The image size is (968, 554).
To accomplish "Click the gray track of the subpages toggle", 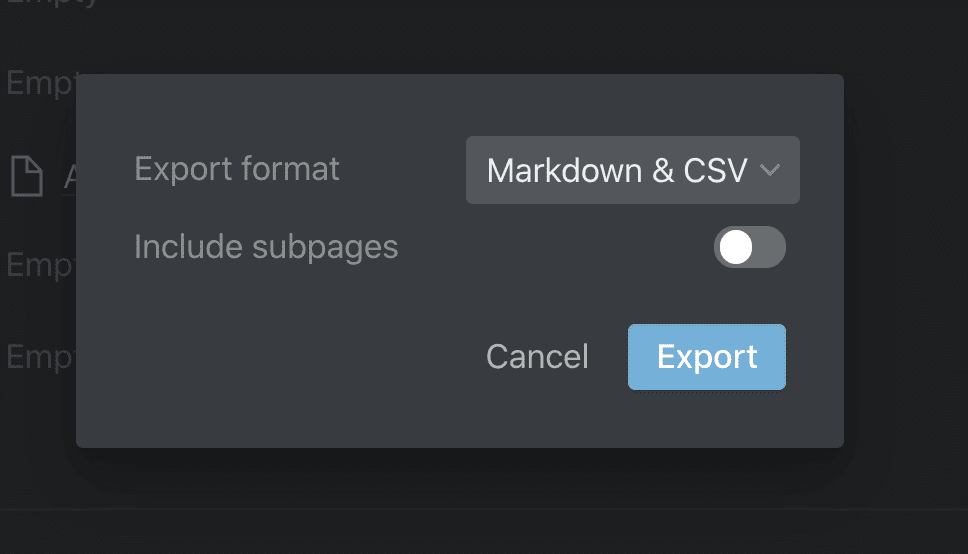I will (x=770, y=247).
